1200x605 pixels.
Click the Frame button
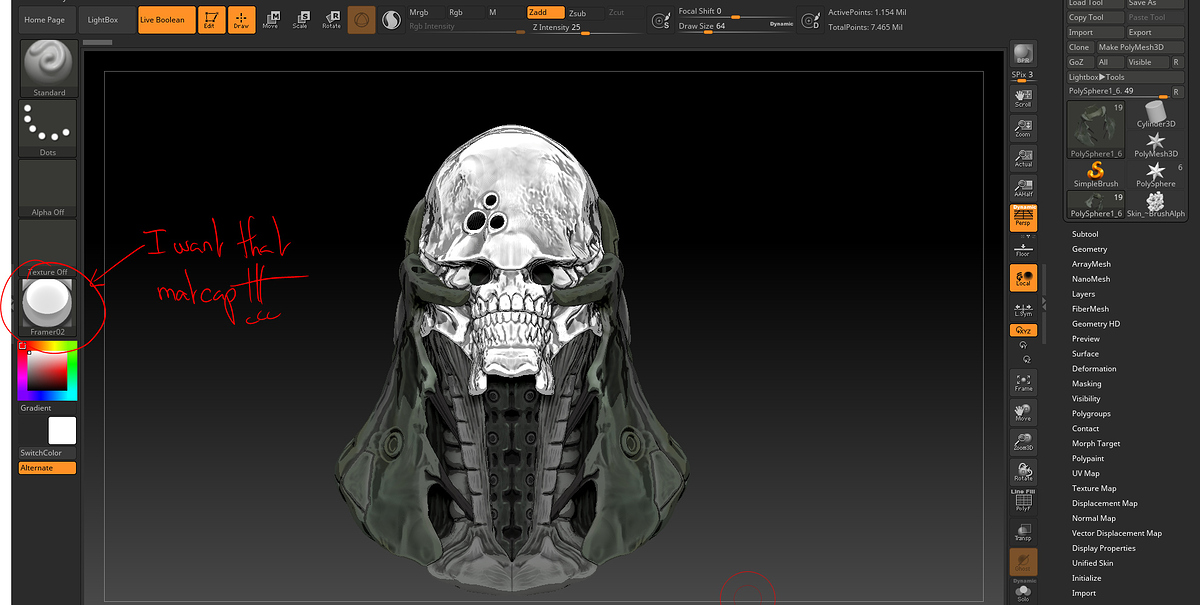(1023, 382)
